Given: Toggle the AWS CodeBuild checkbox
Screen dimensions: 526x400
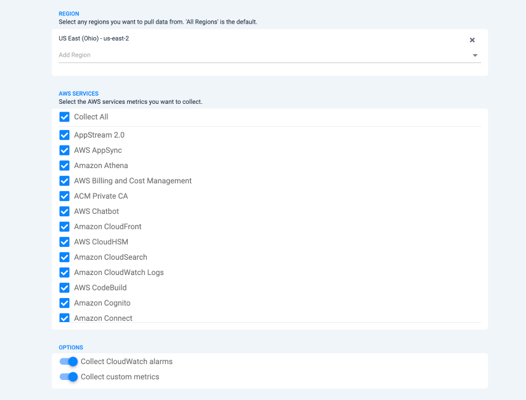Looking at the screenshot, I should coord(64,288).
